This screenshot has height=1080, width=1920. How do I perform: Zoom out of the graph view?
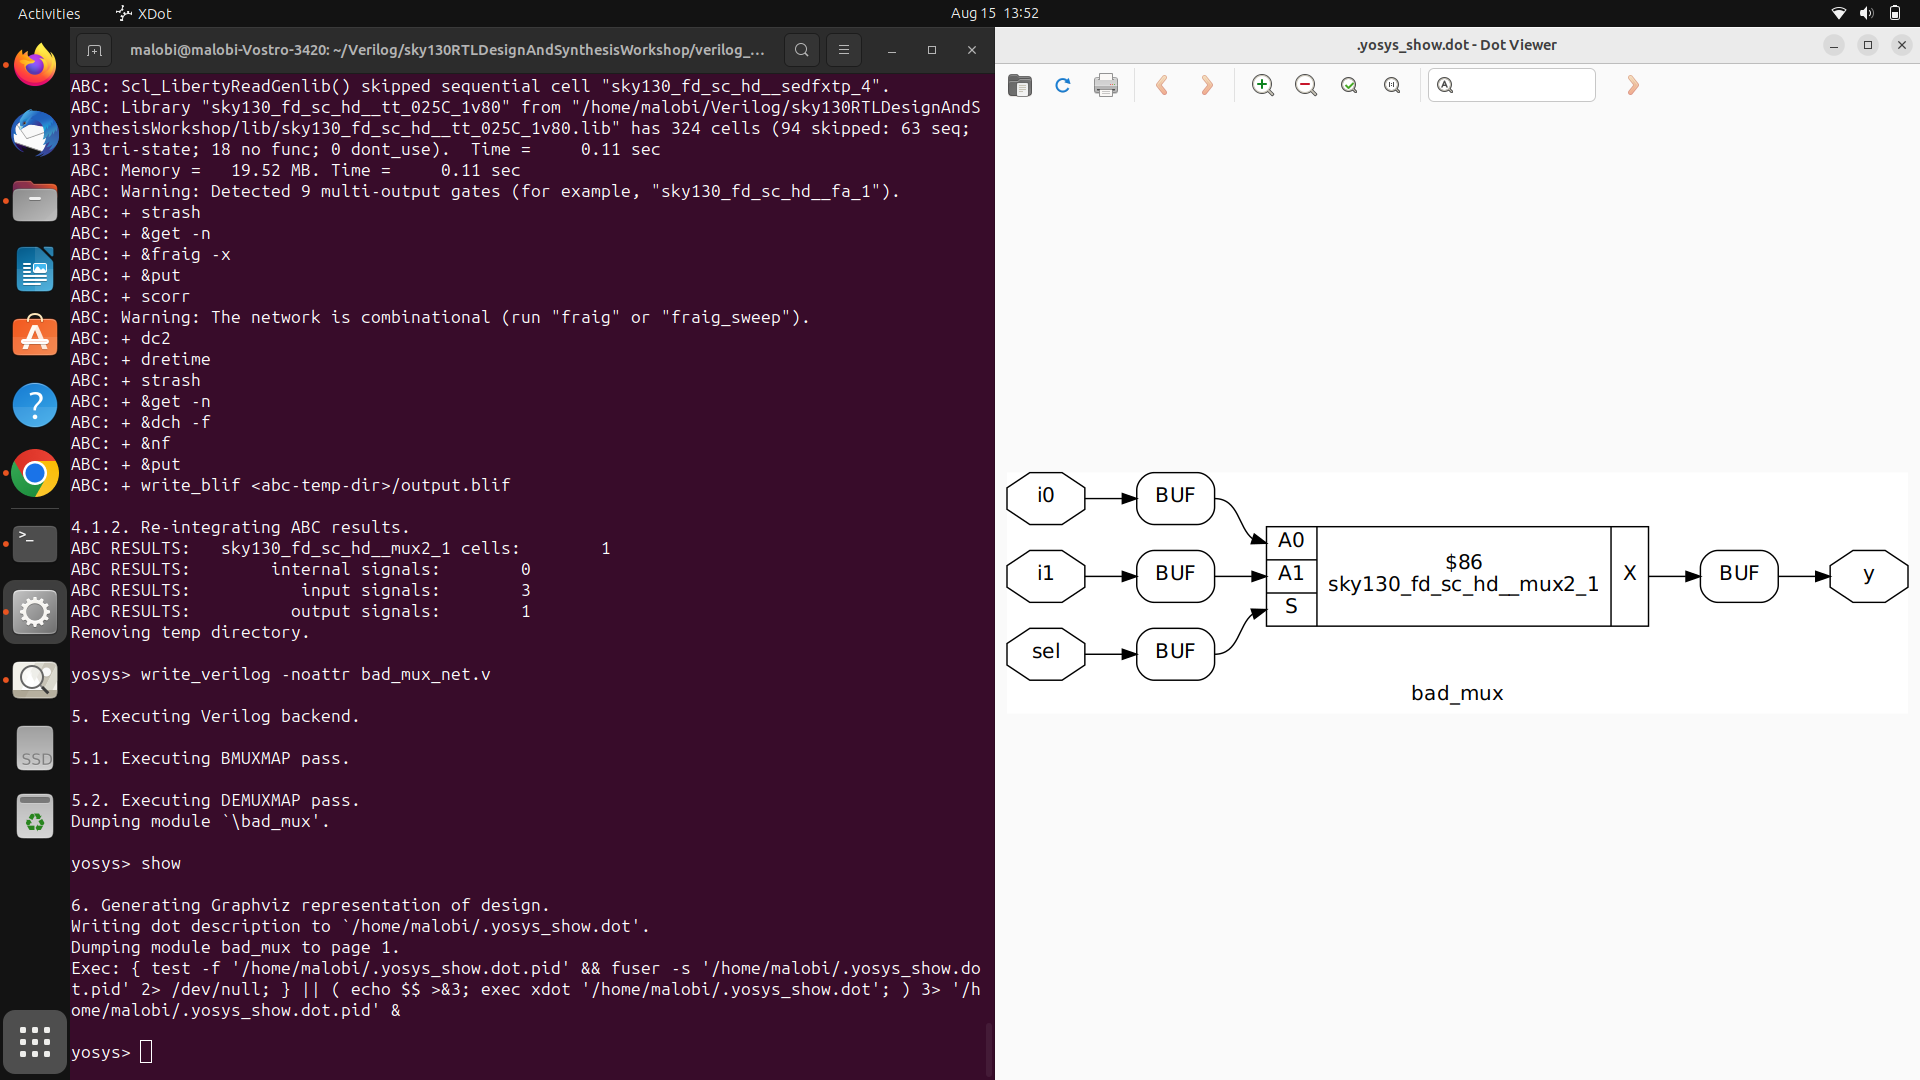click(1305, 85)
